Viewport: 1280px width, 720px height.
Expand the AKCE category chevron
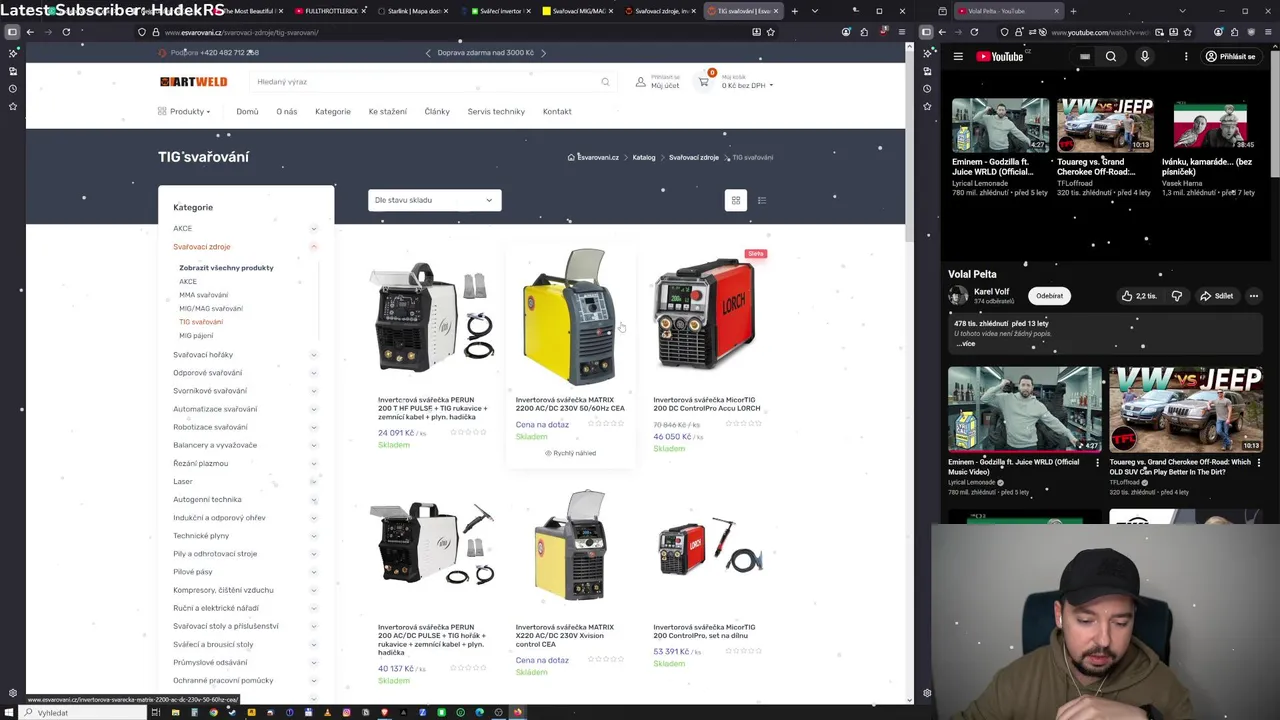coord(313,229)
